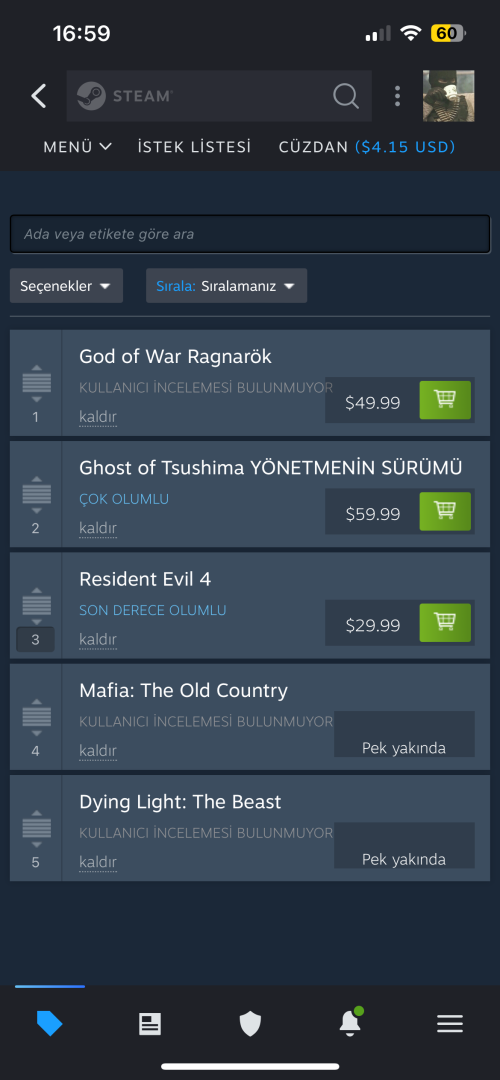This screenshot has height=1080, width=500.
Task: Open the Seçenekler dropdown
Action: point(66,286)
